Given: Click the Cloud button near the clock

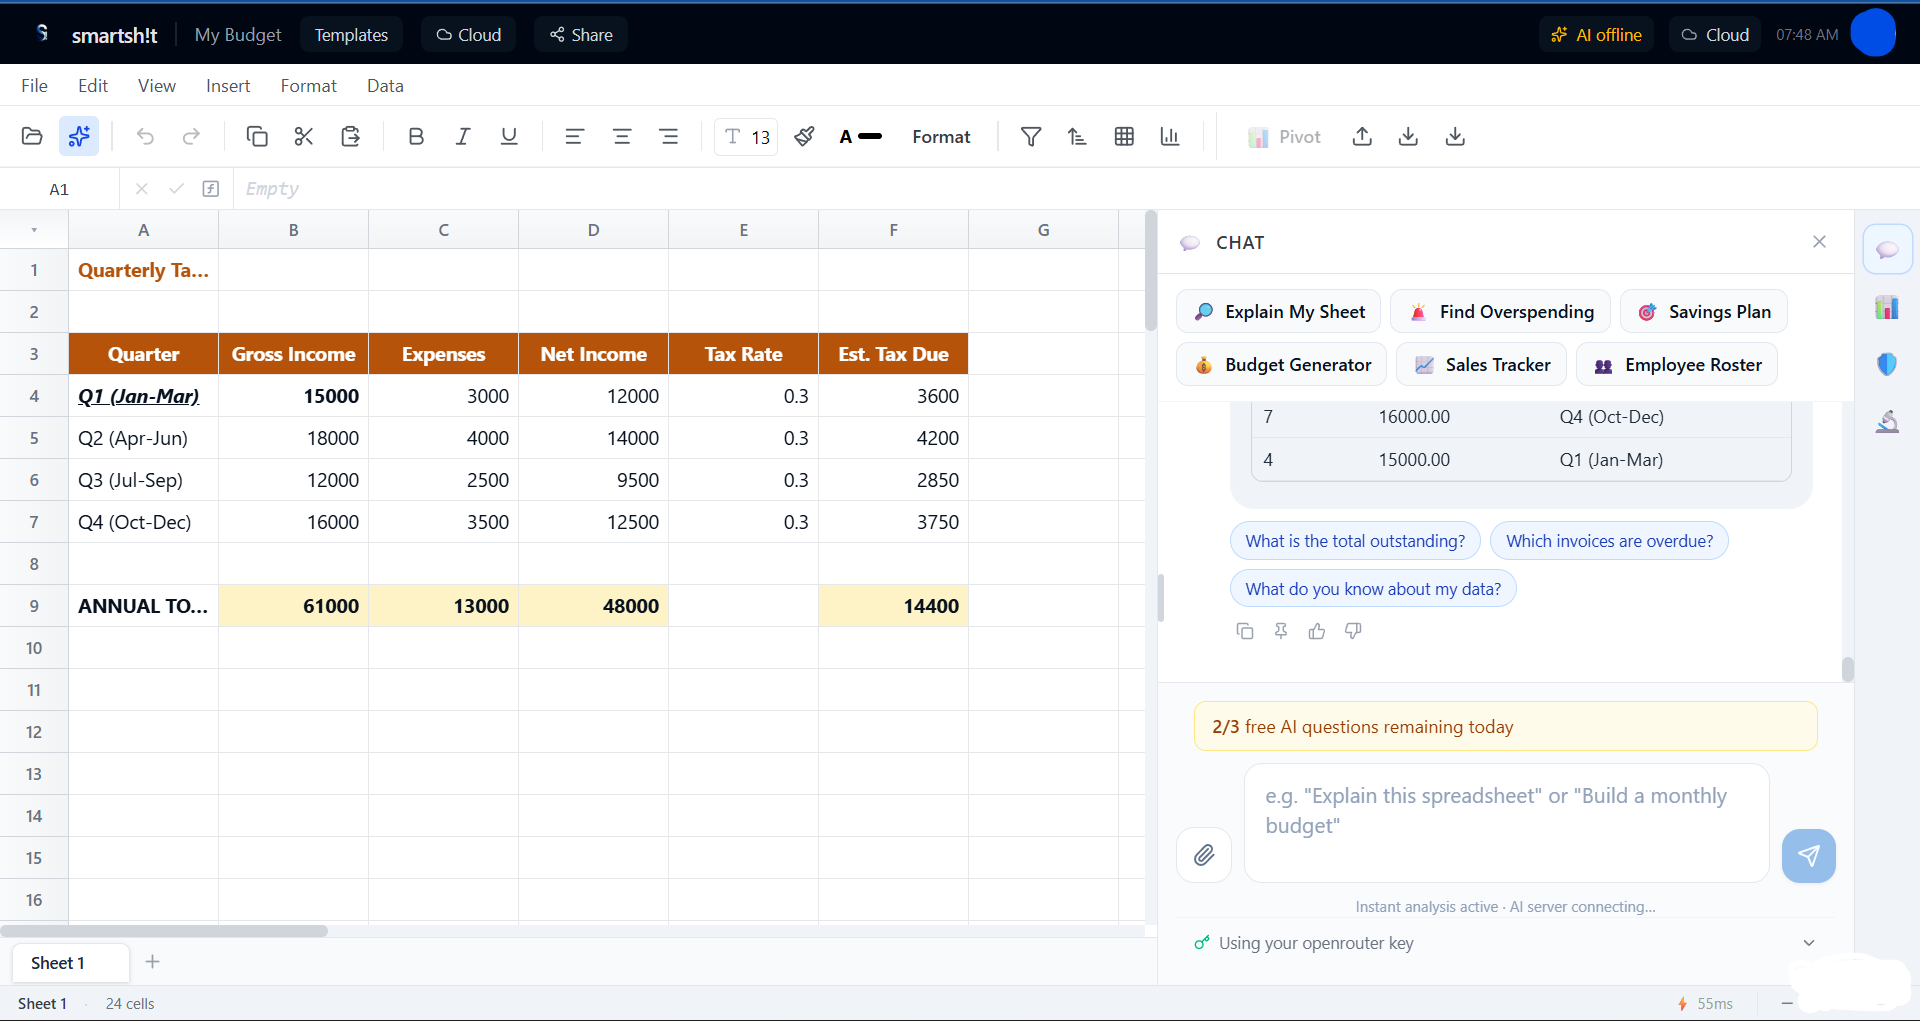Looking at the screenshot, I should 1715,35.
